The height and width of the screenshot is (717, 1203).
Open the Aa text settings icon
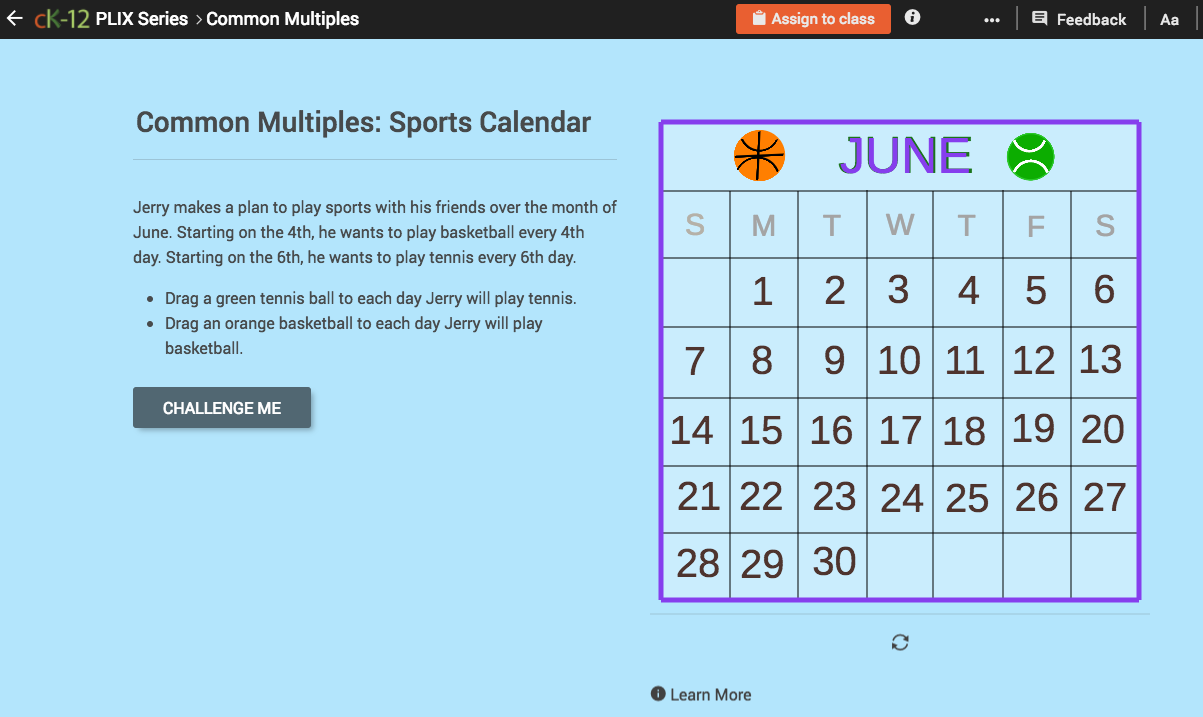[x=1169, y=18]
